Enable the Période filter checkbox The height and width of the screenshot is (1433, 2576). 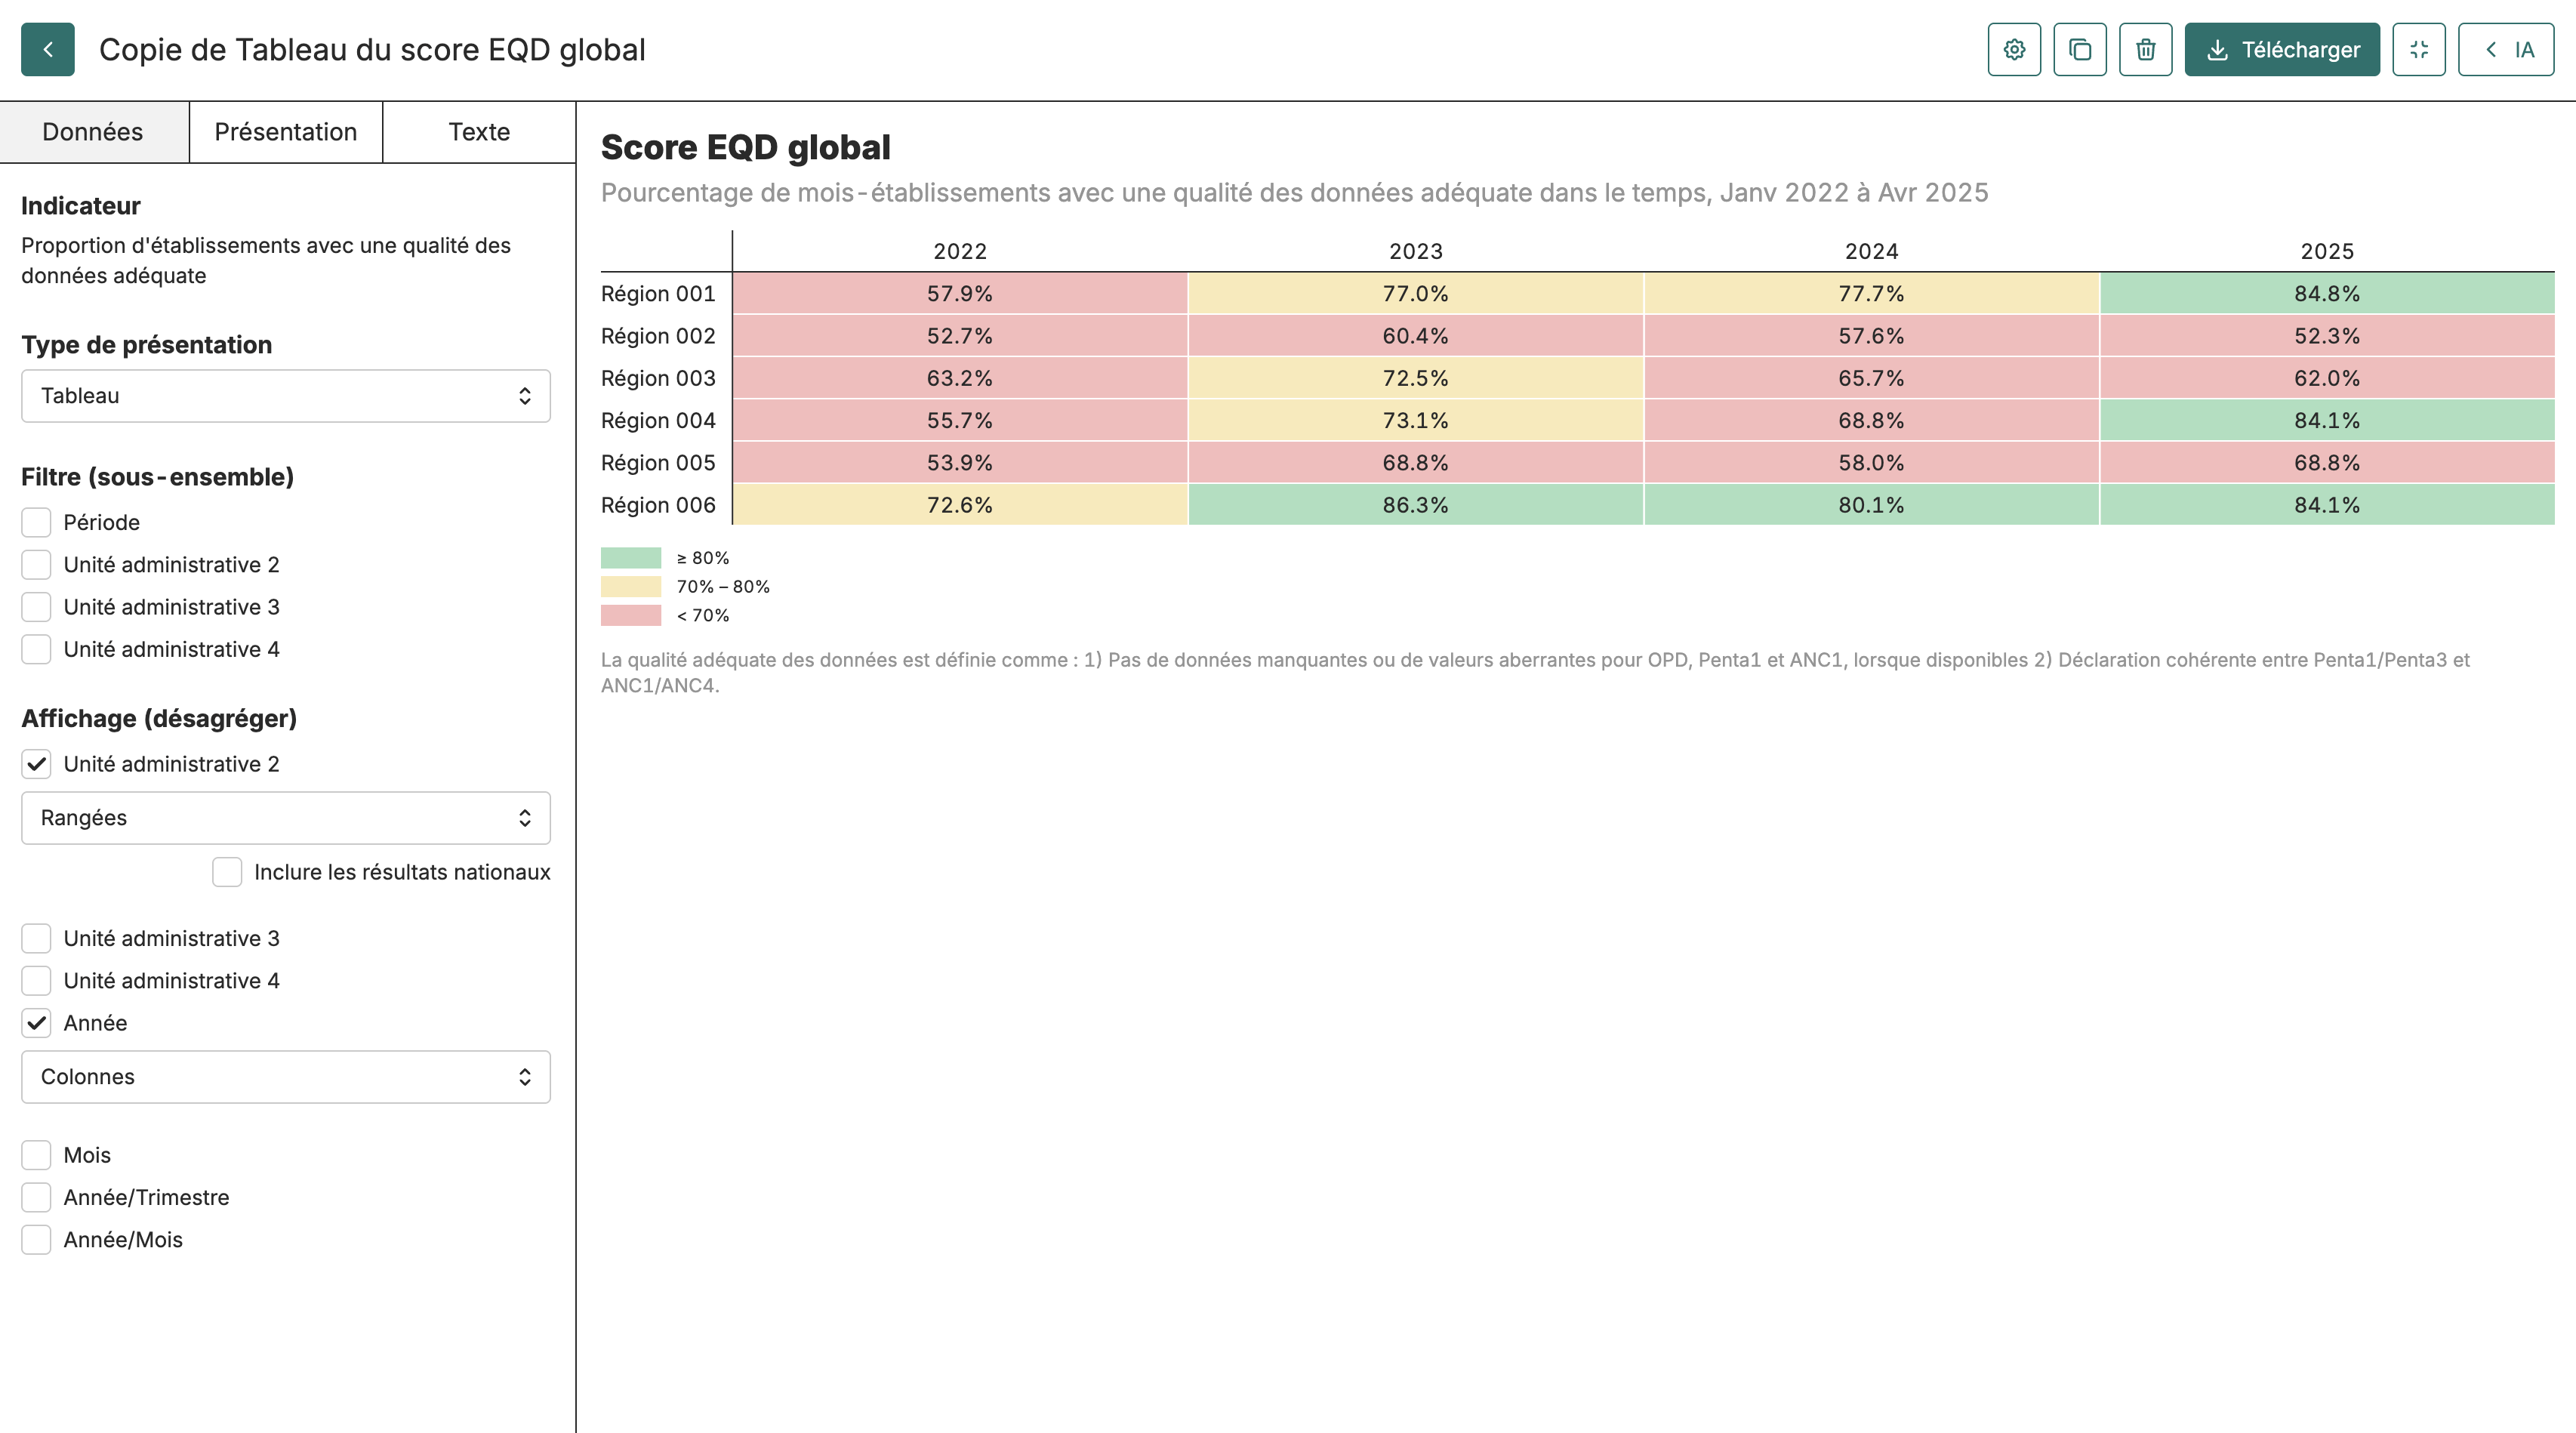click(x=37, y=522)
